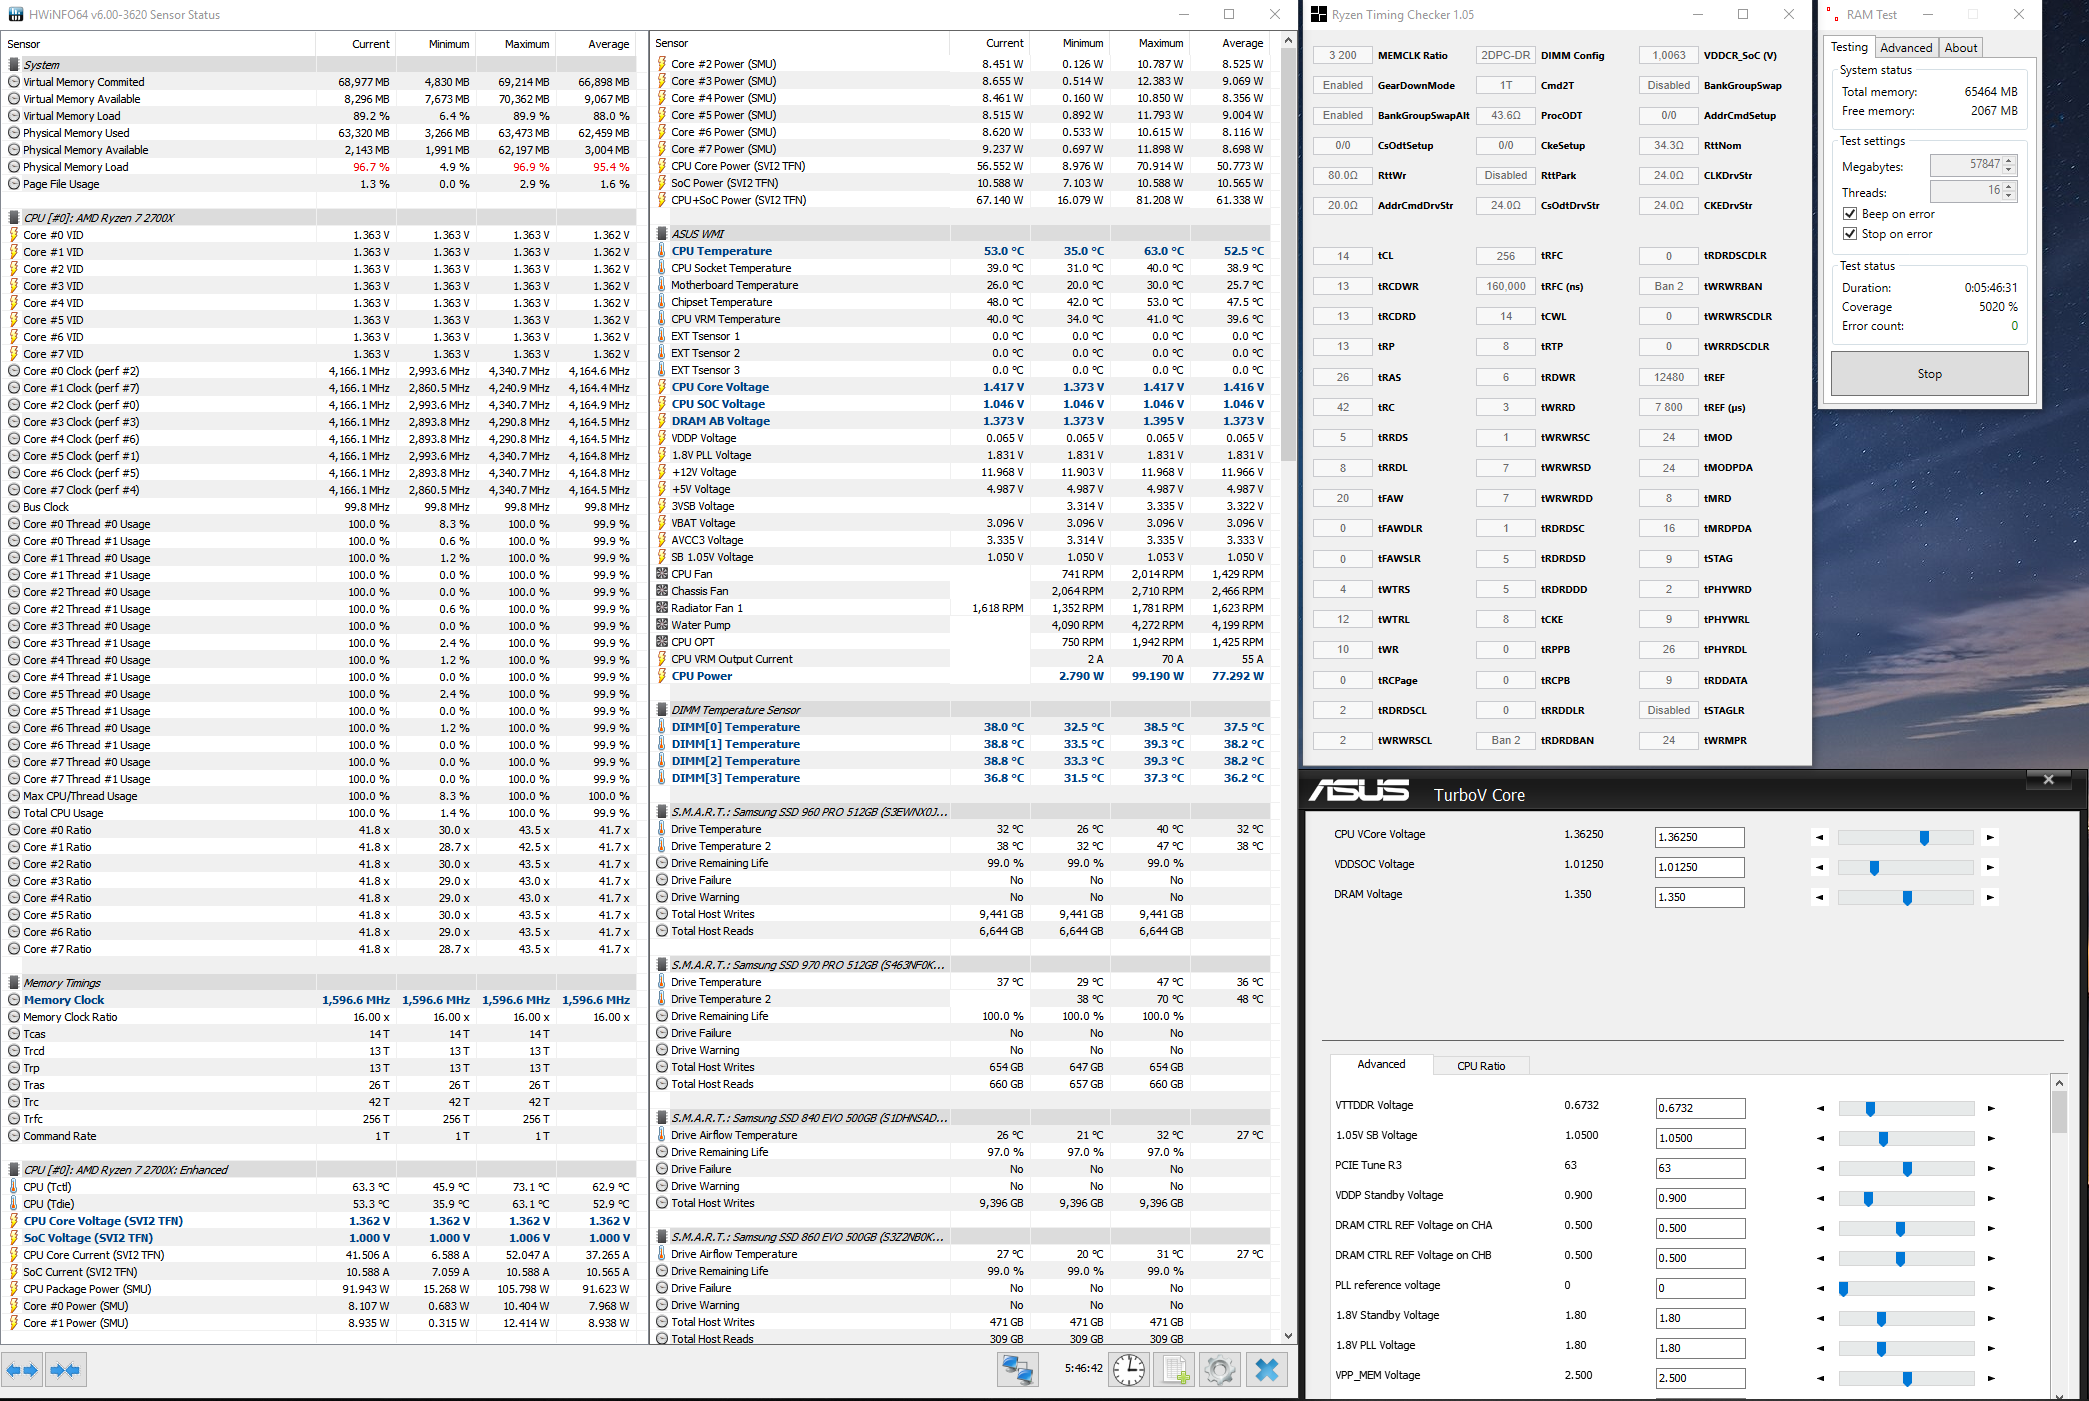Click the collapse columns arrows icon in HWiNFO
This screenshot has width=2089, height=1401.
point(65,1370)
